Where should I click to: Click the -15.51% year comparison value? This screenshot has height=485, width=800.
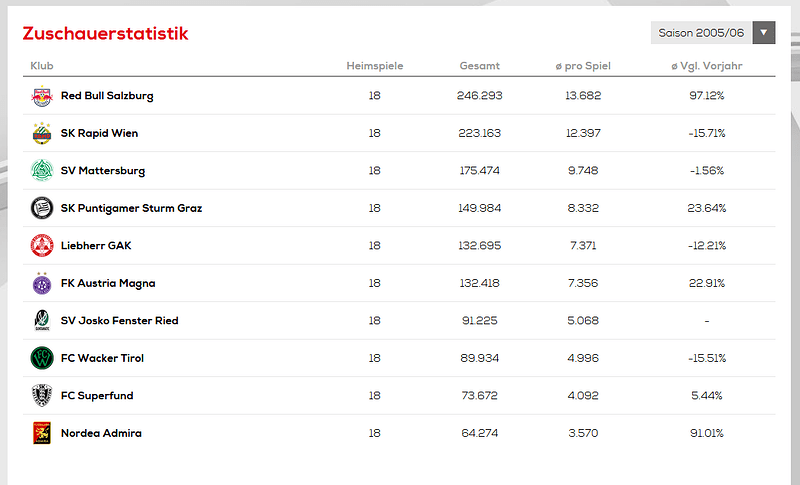[x=707, y=358]
